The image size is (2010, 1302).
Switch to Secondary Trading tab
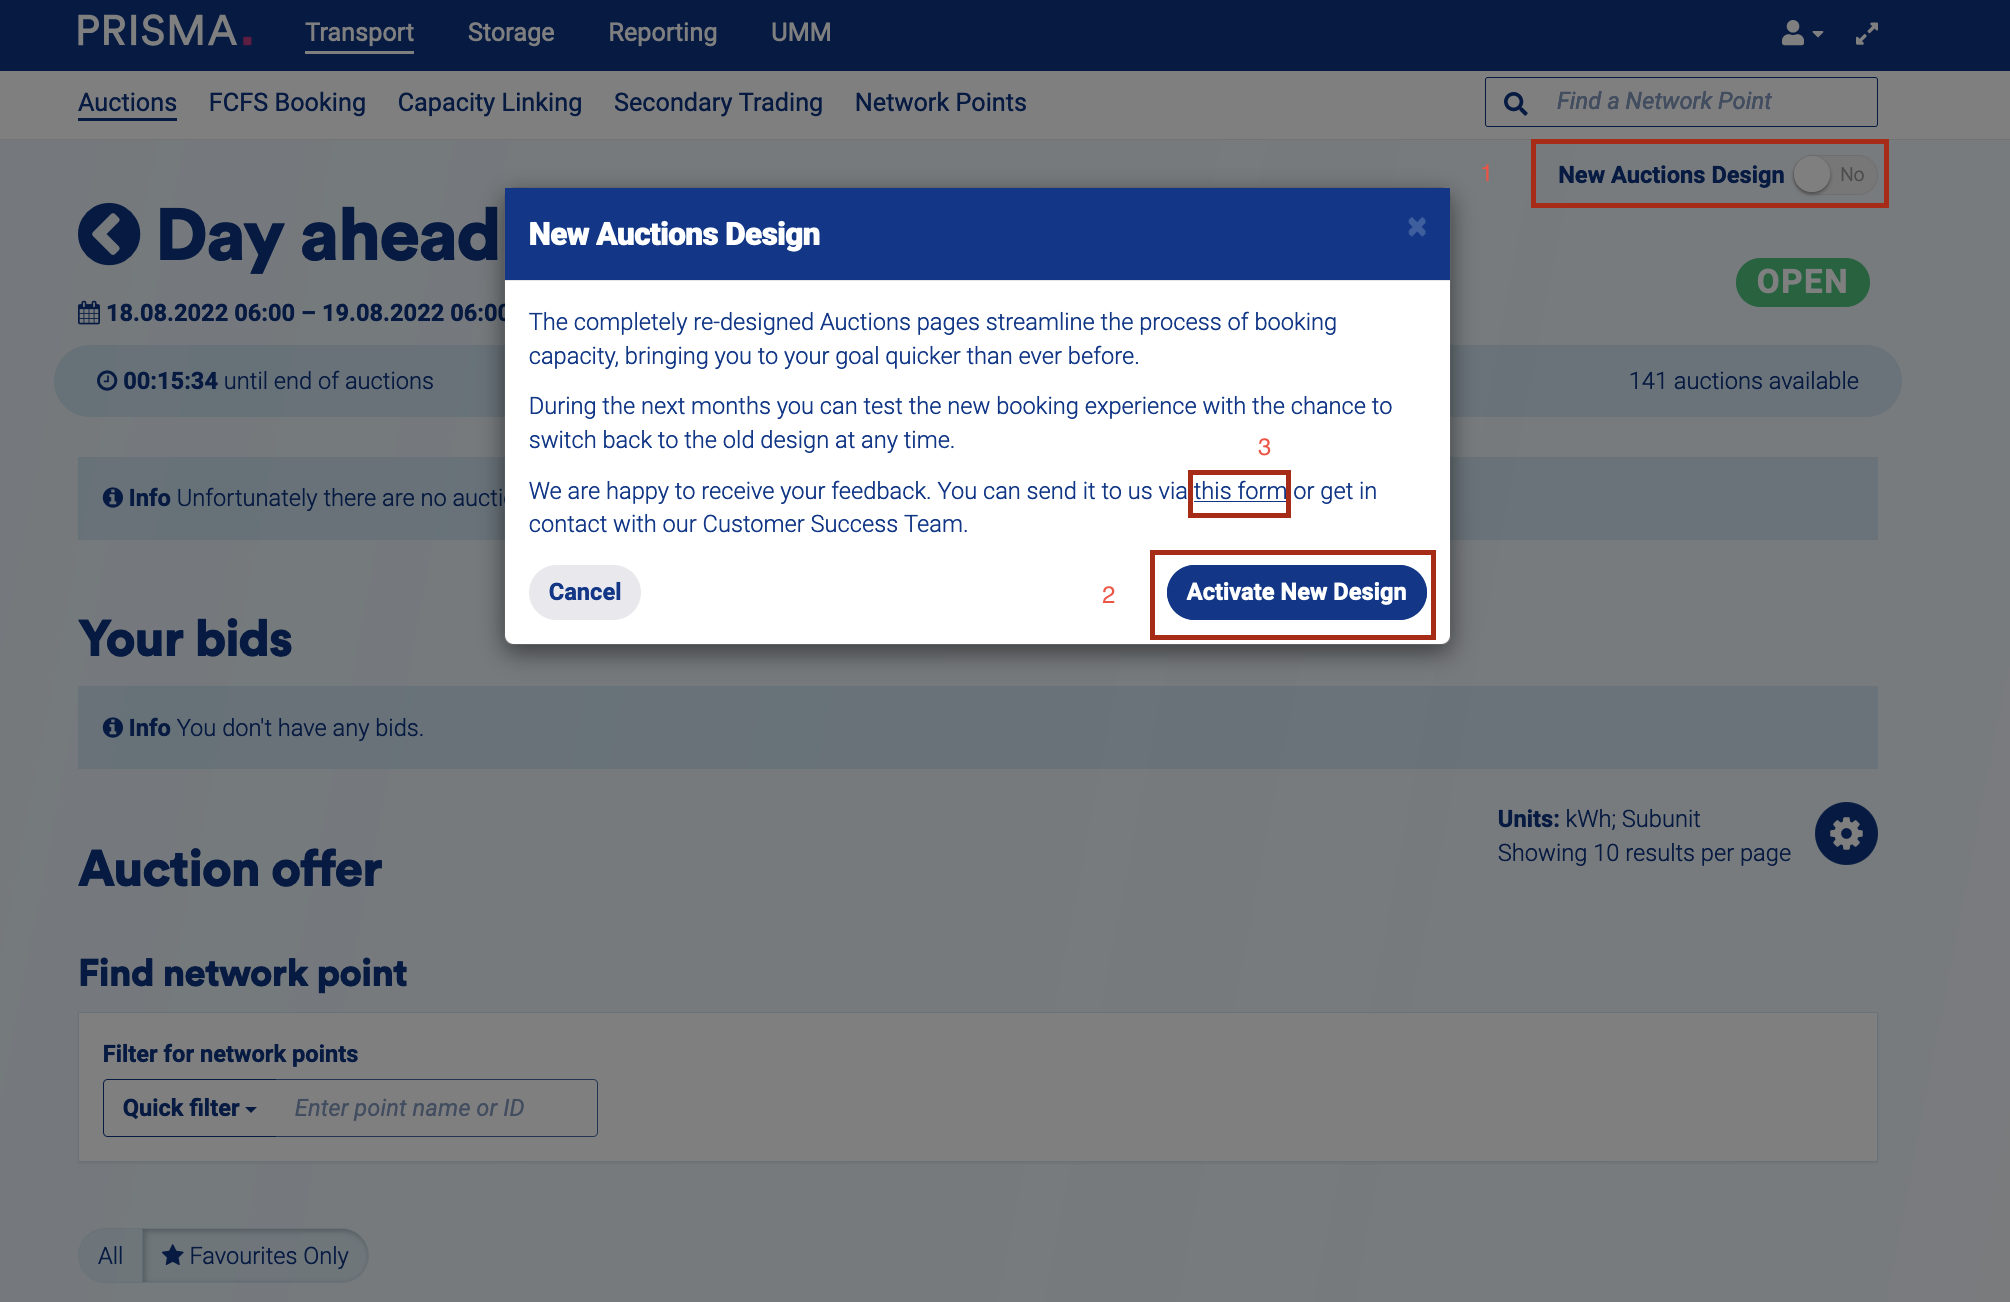[718, 103]
